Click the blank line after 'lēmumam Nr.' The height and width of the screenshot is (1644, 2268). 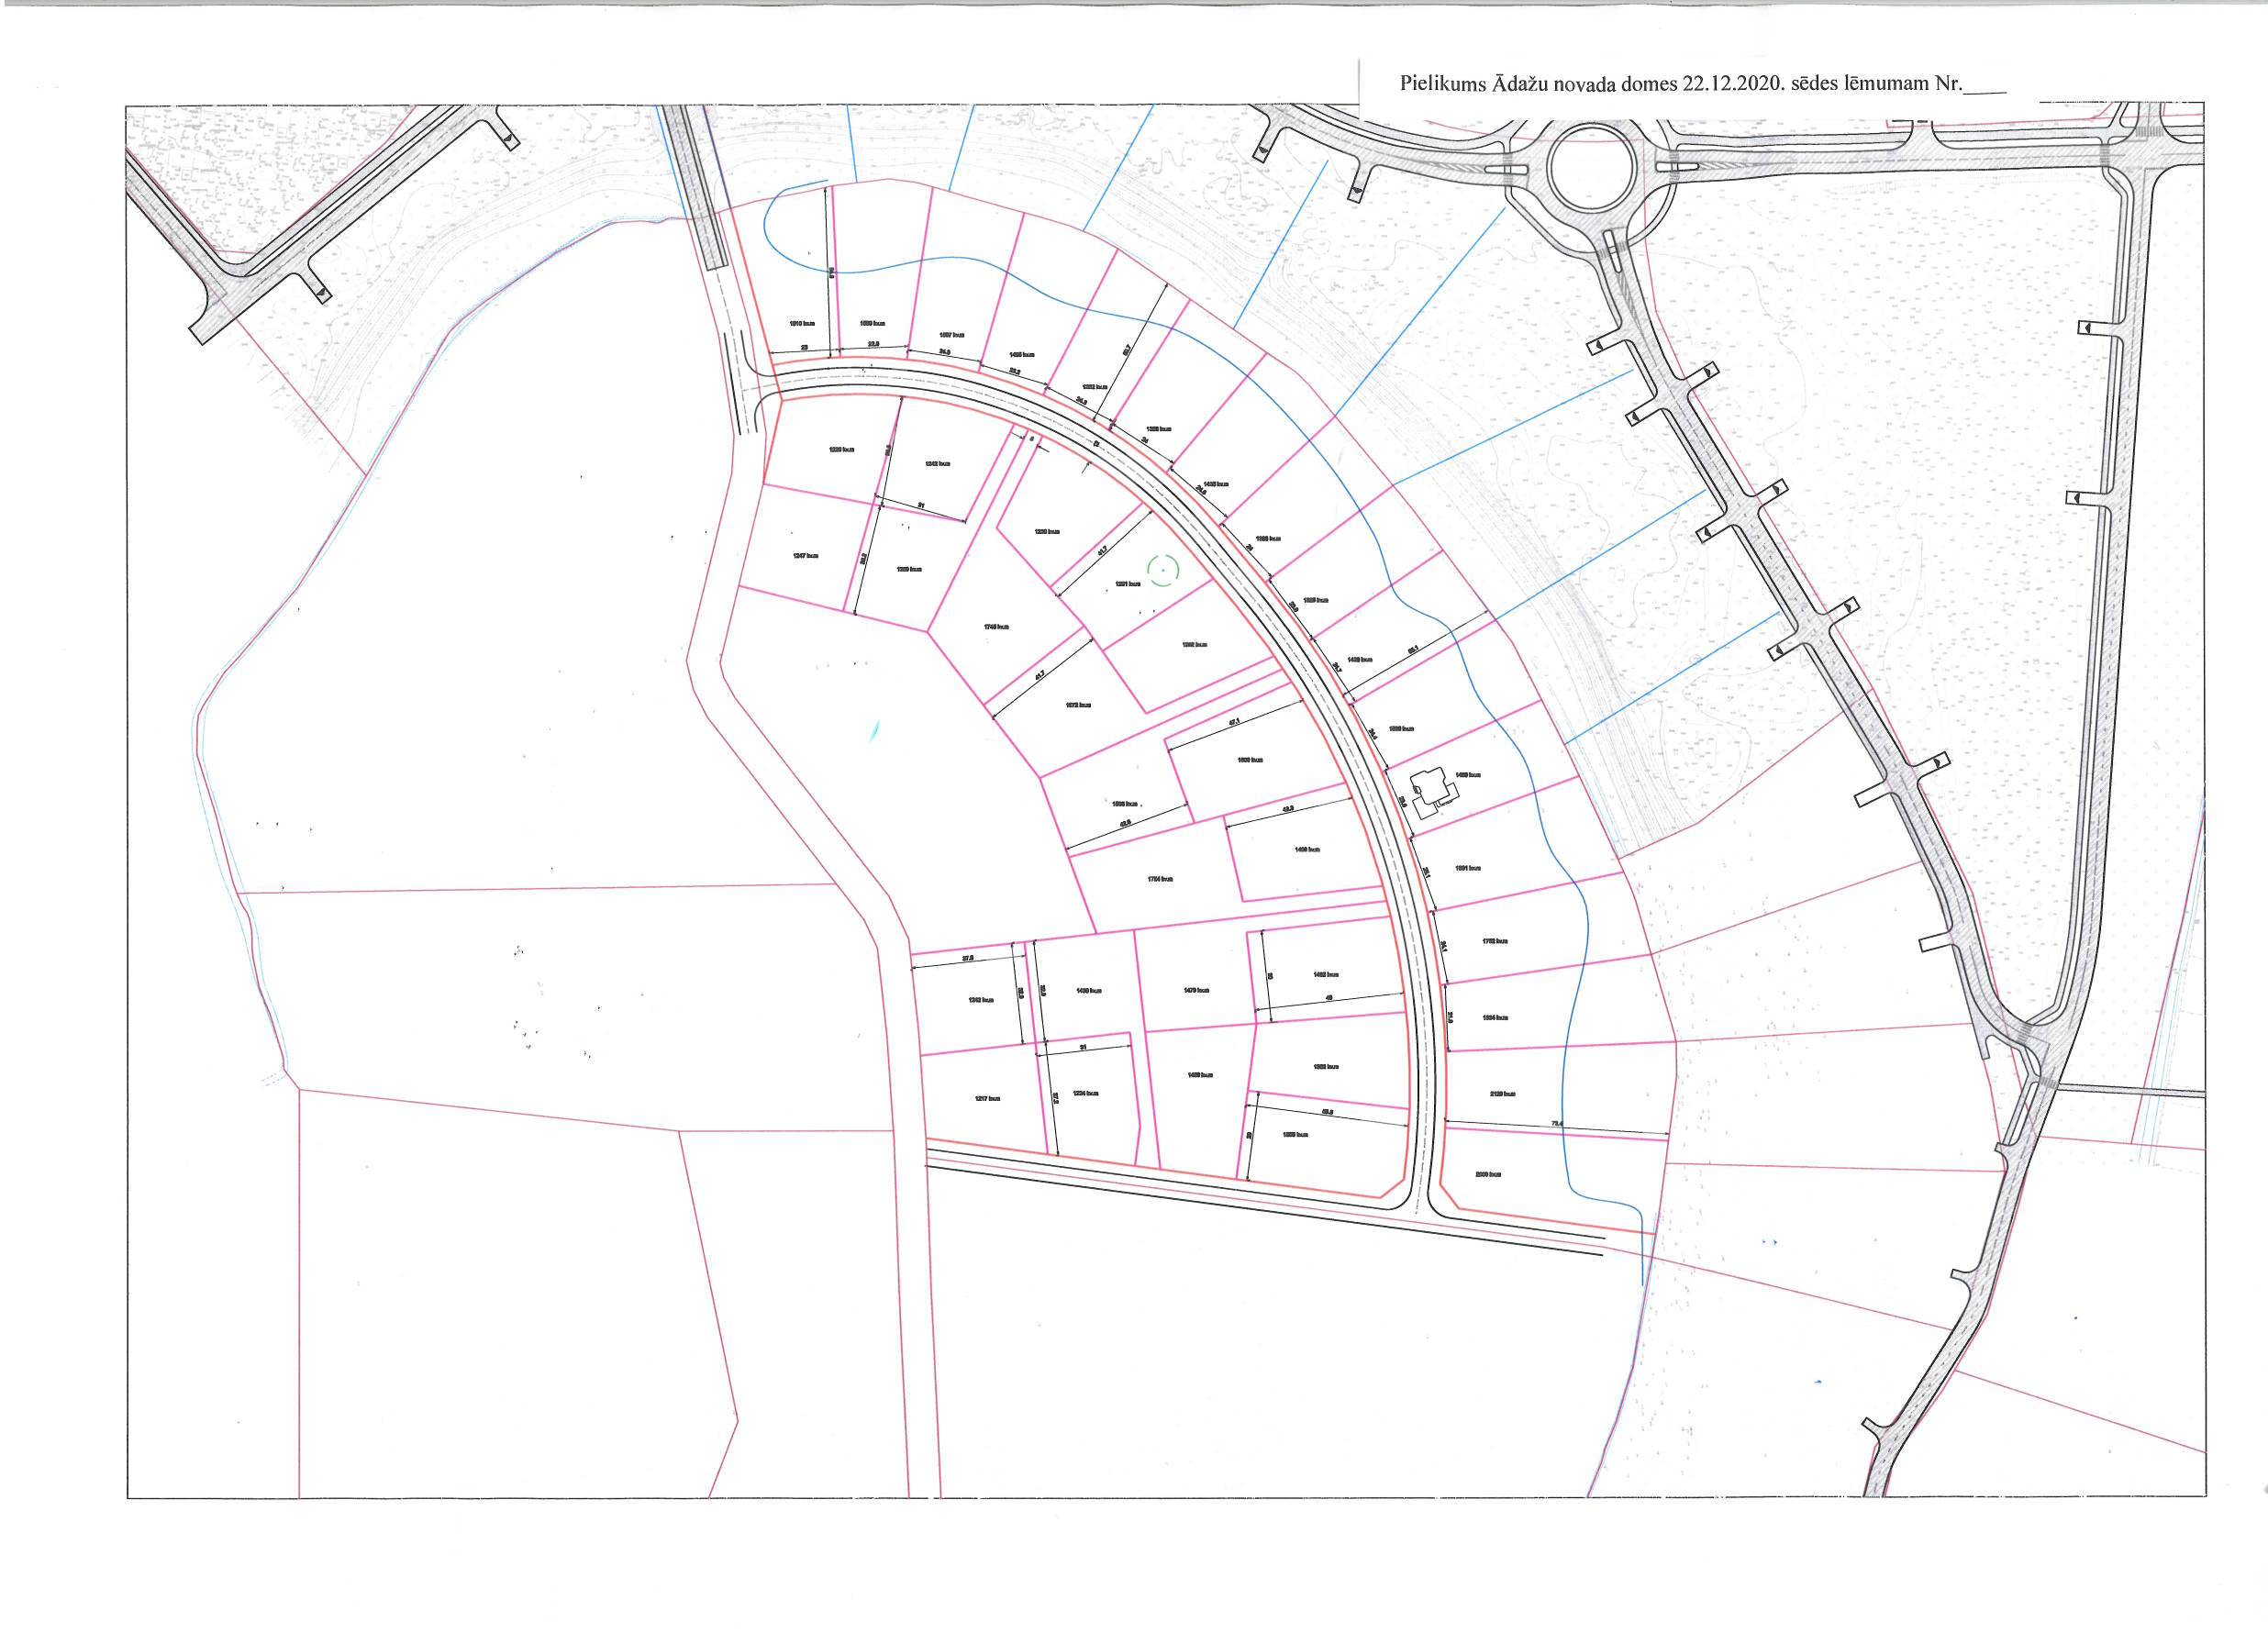coord(1985,89)
